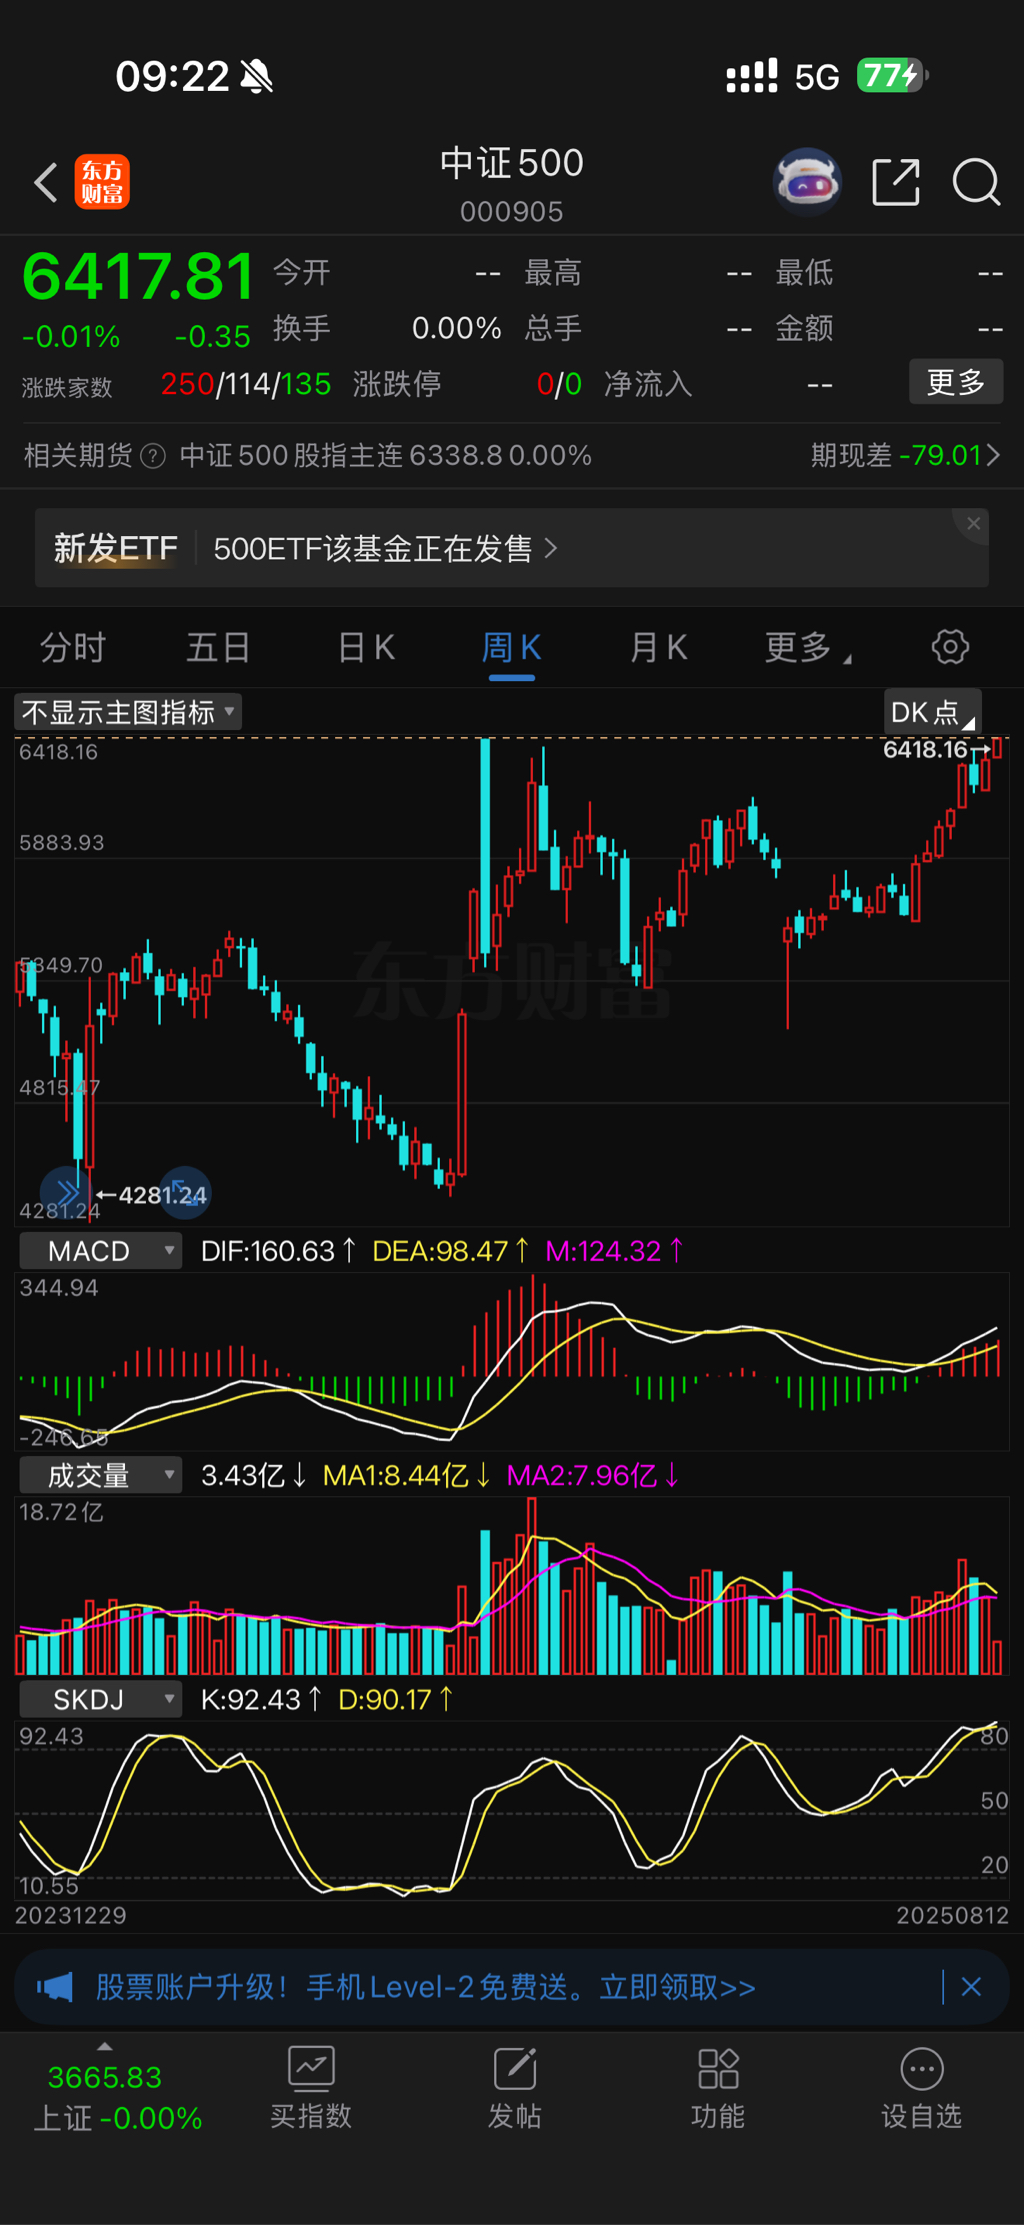This screenshot has height=2225, width=1024.
Task: Toggle the DK点 indicator
Action: click(931, 712)
